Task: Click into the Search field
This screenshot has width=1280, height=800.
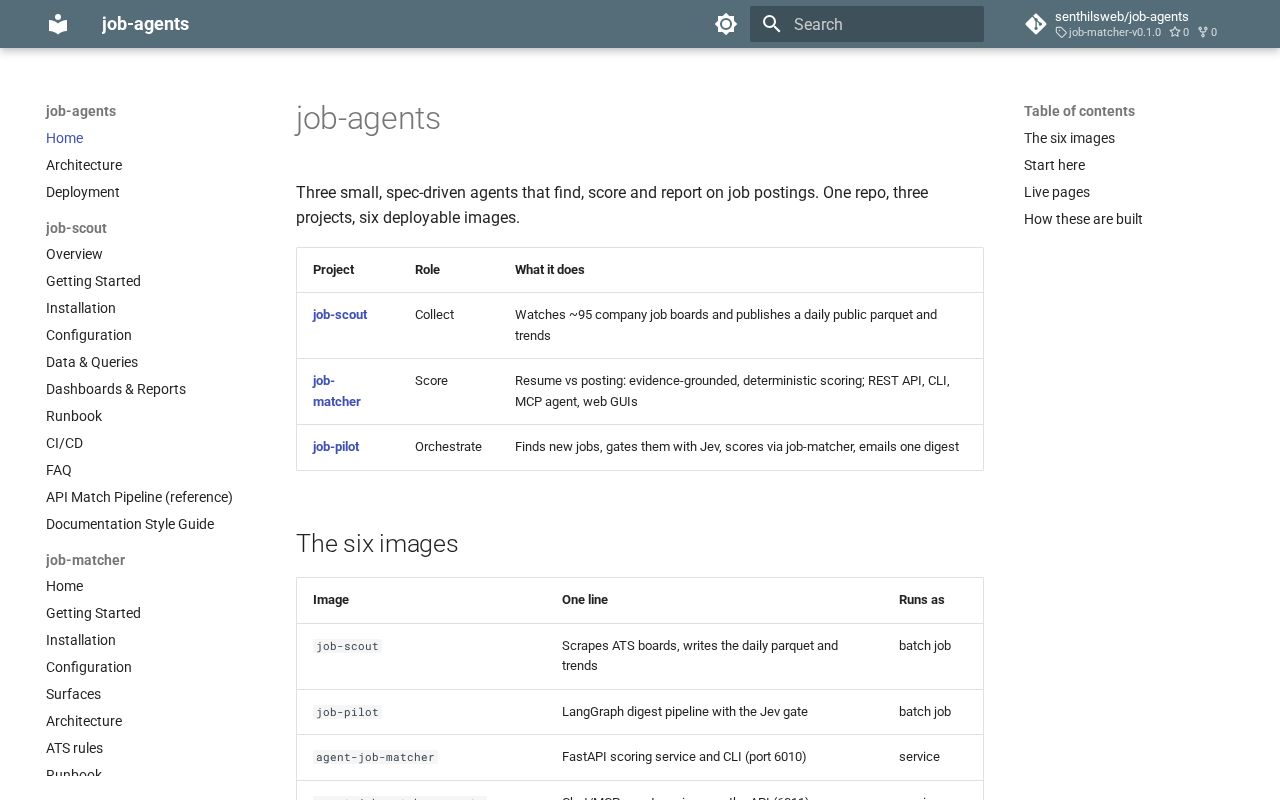Action: (867, 24)
